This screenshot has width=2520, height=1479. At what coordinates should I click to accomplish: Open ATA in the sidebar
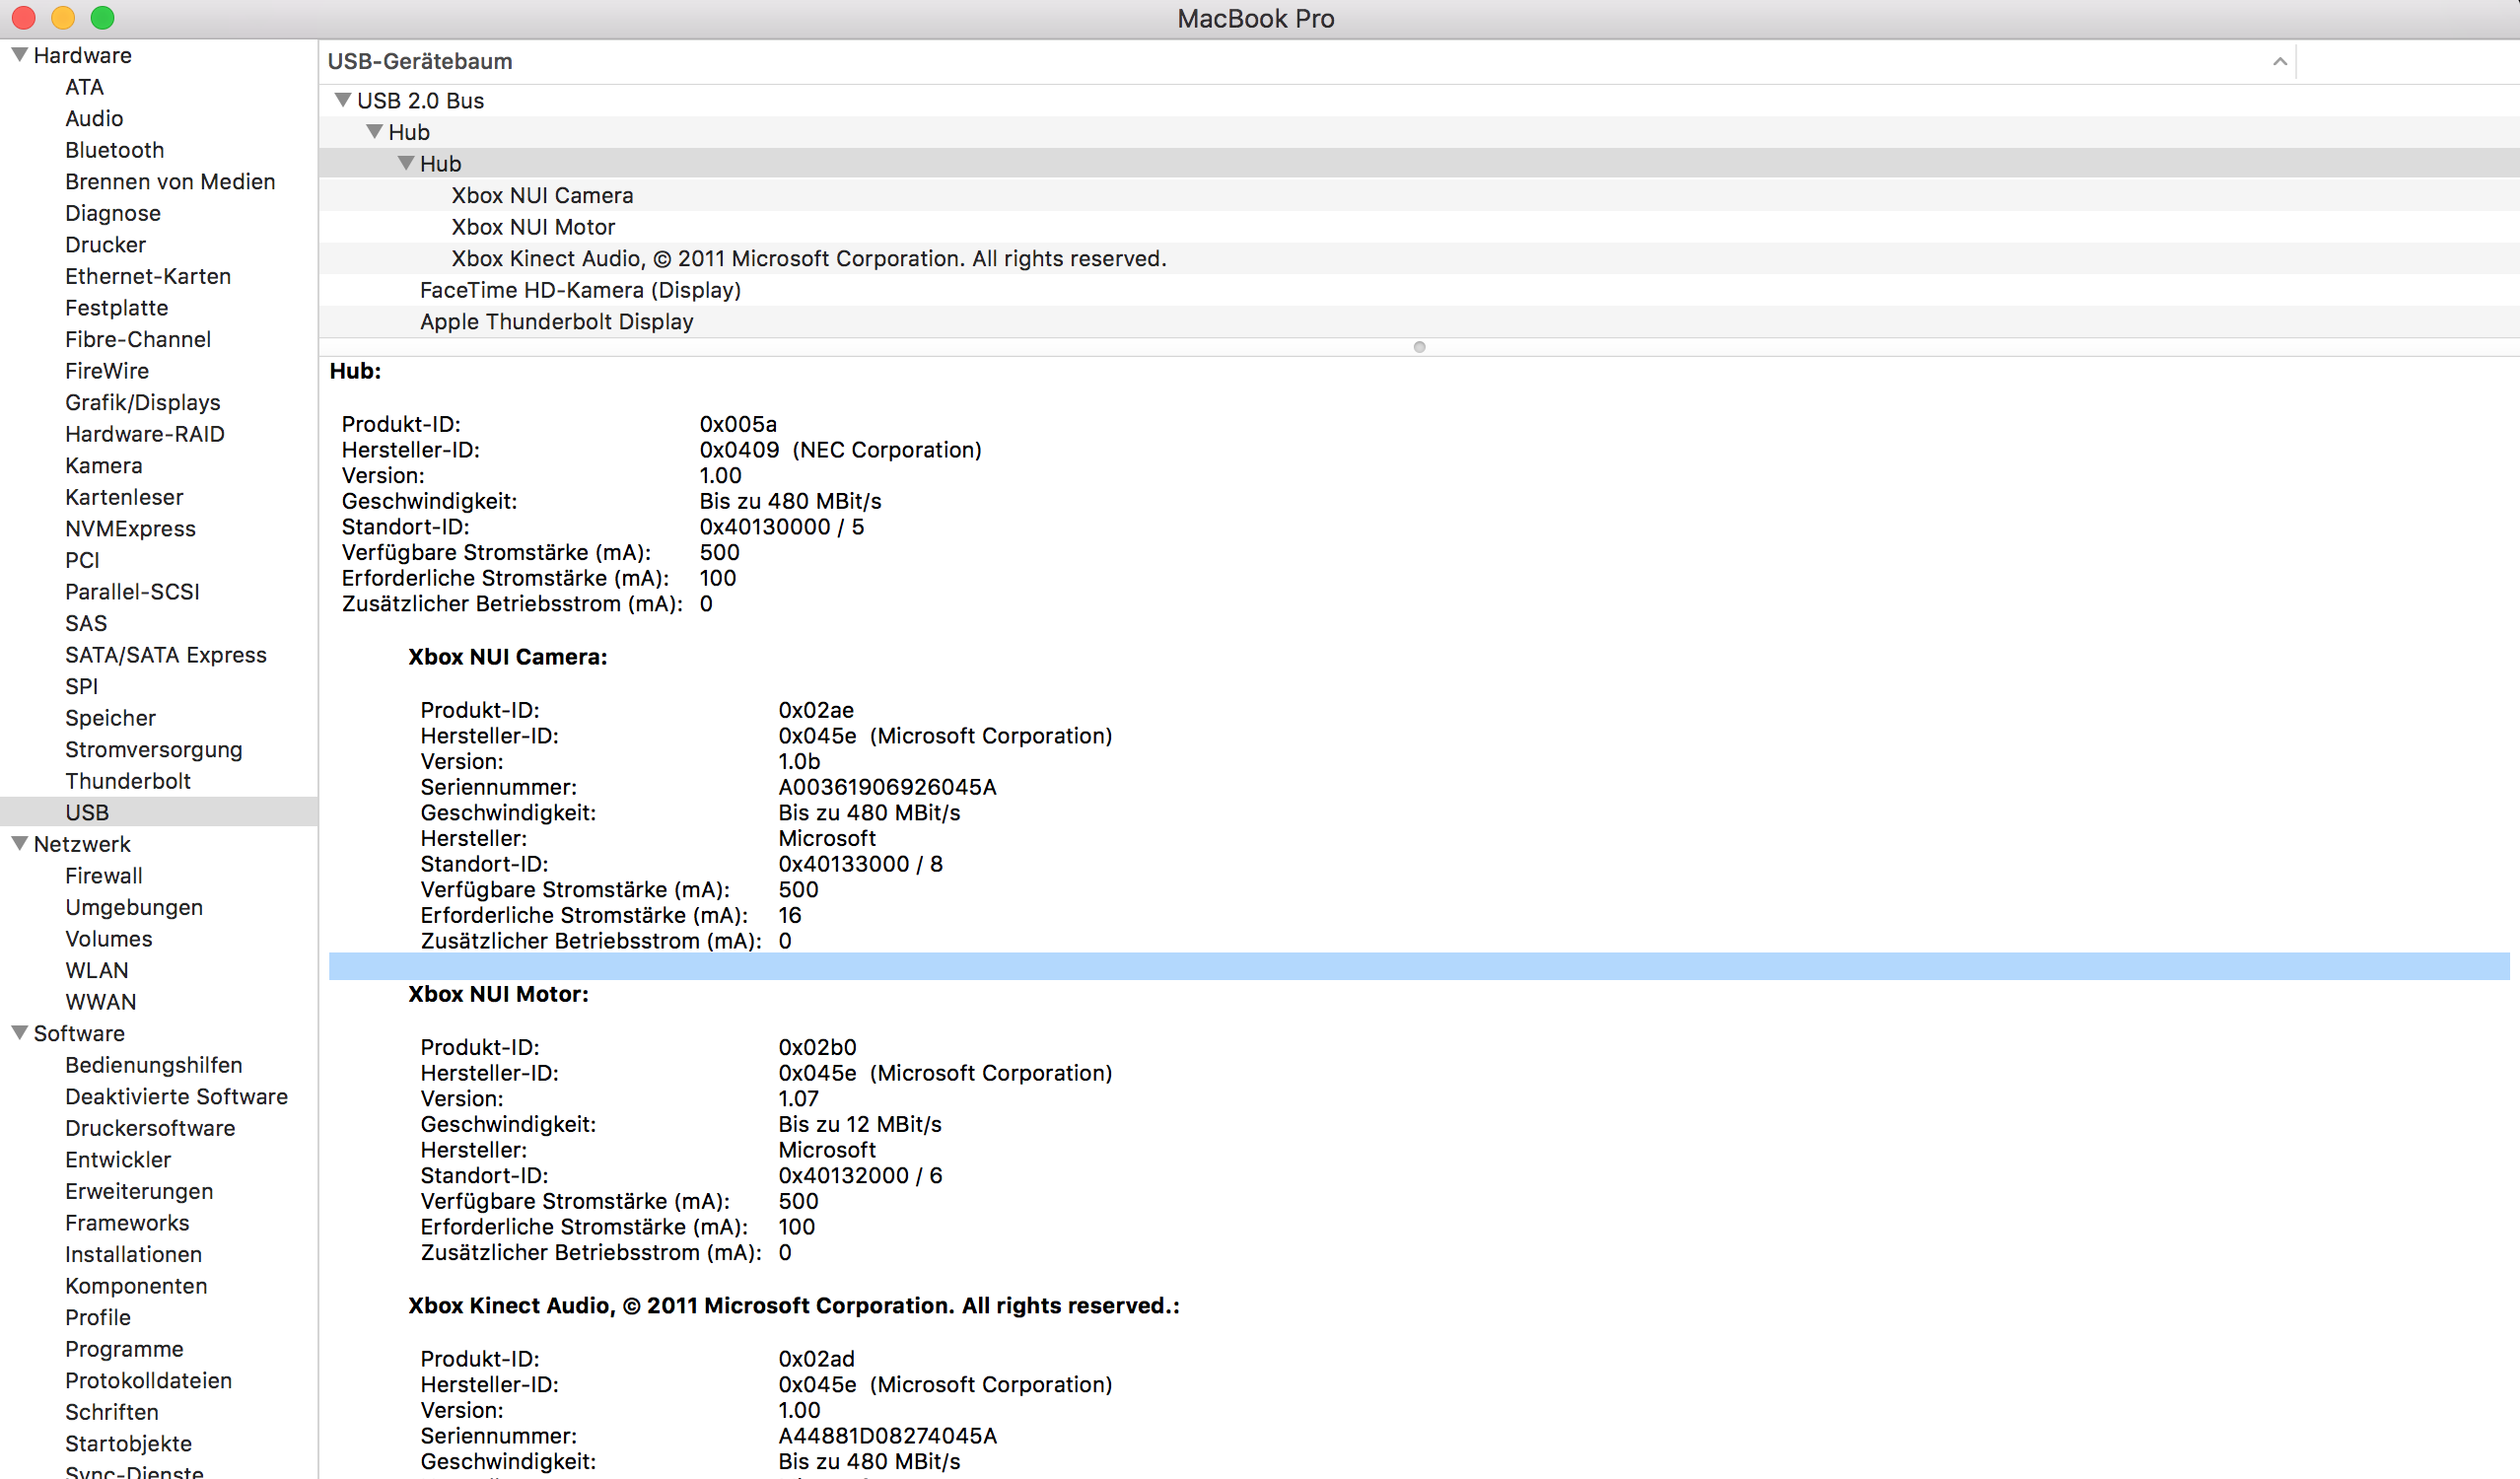[84, 87]
